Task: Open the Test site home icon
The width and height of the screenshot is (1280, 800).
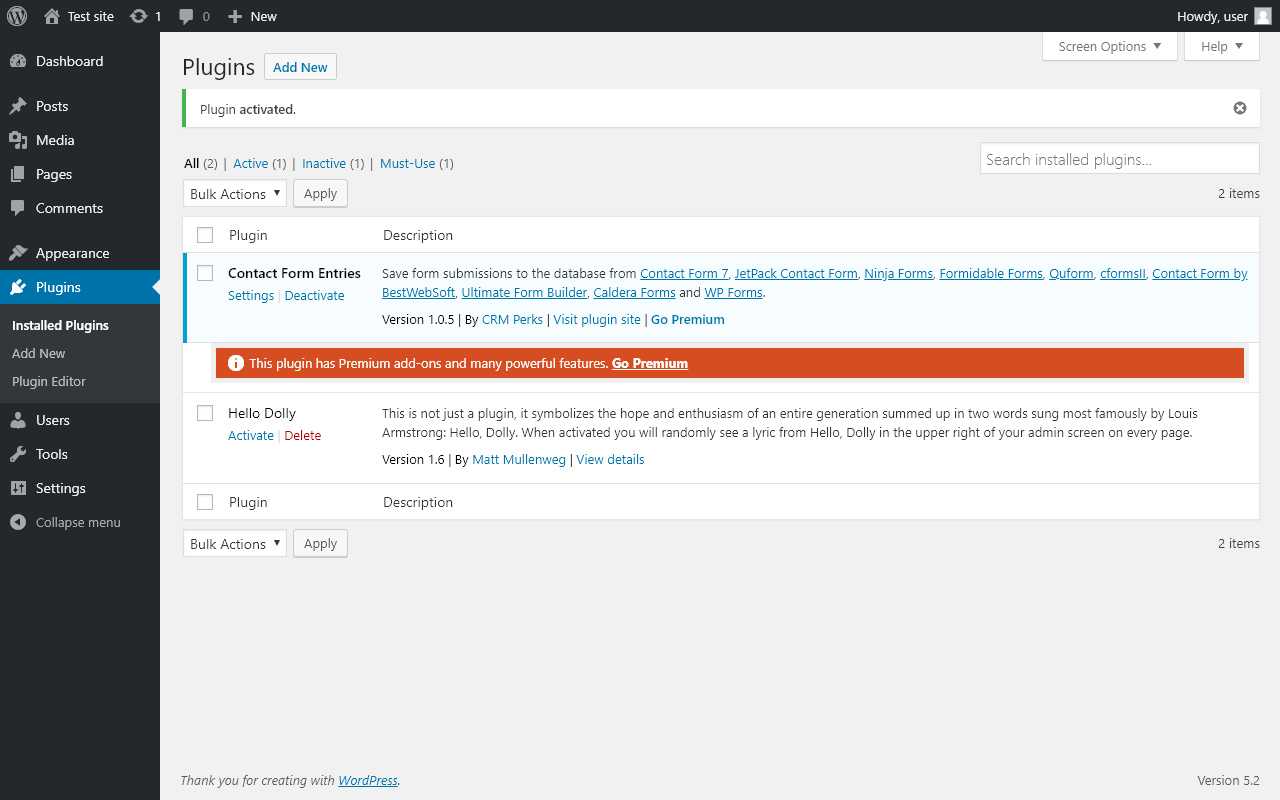Action: coord(52,16)
